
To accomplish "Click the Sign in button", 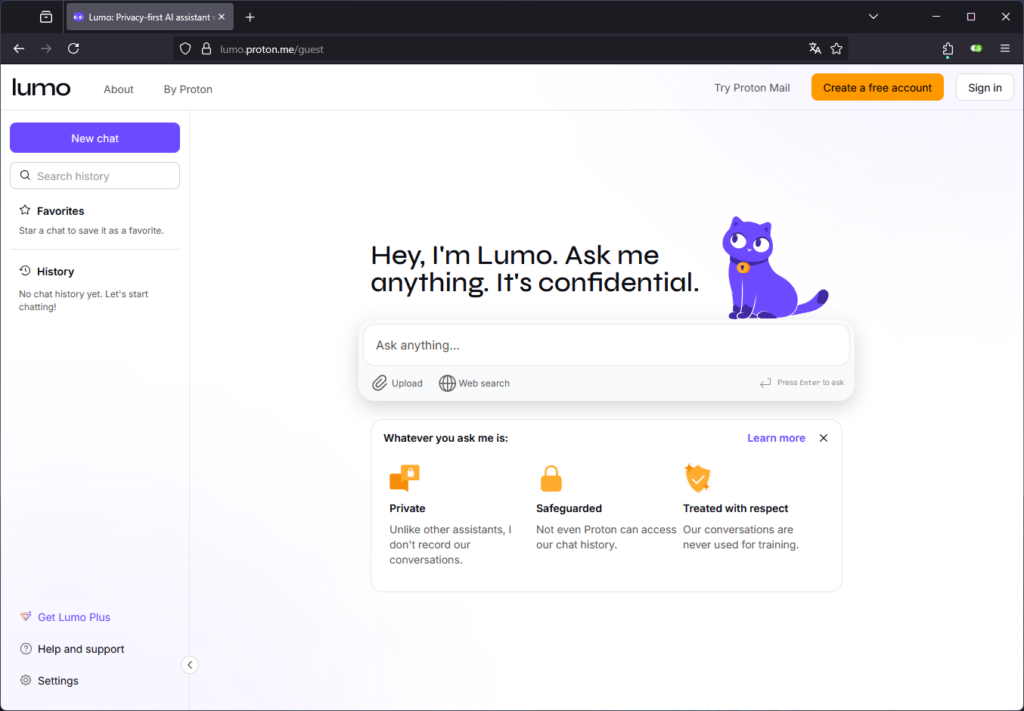I will click(984, 87).
